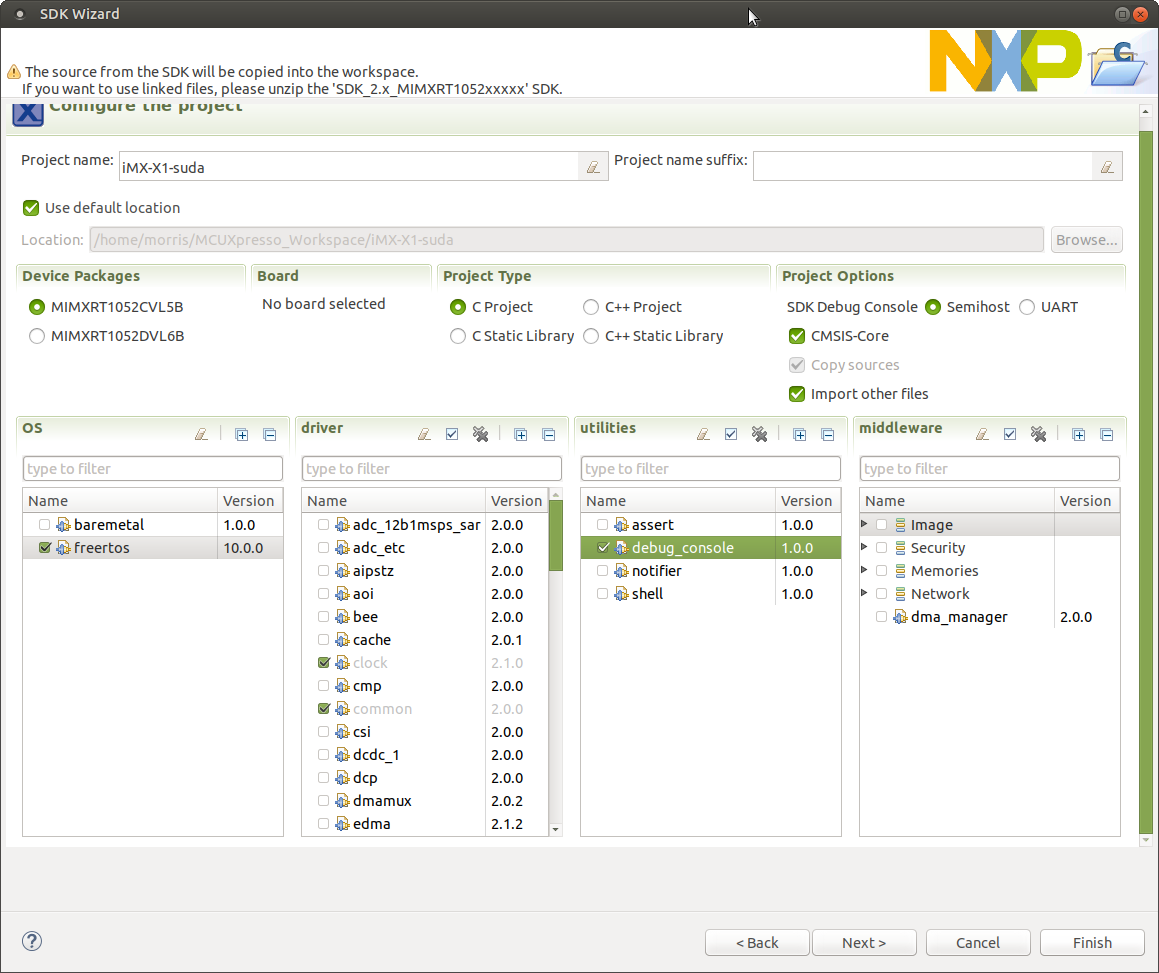Click the wizard page vertical scrollbar

[x=1146, y=481]
